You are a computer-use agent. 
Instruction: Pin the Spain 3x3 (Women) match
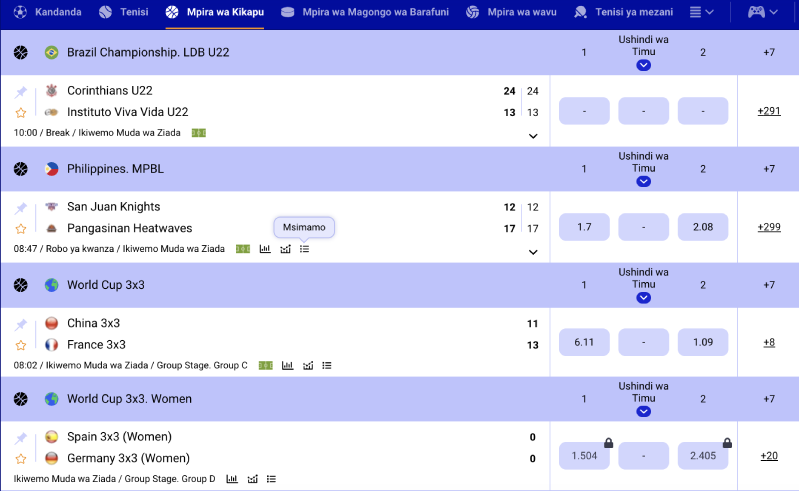point(21,438)
